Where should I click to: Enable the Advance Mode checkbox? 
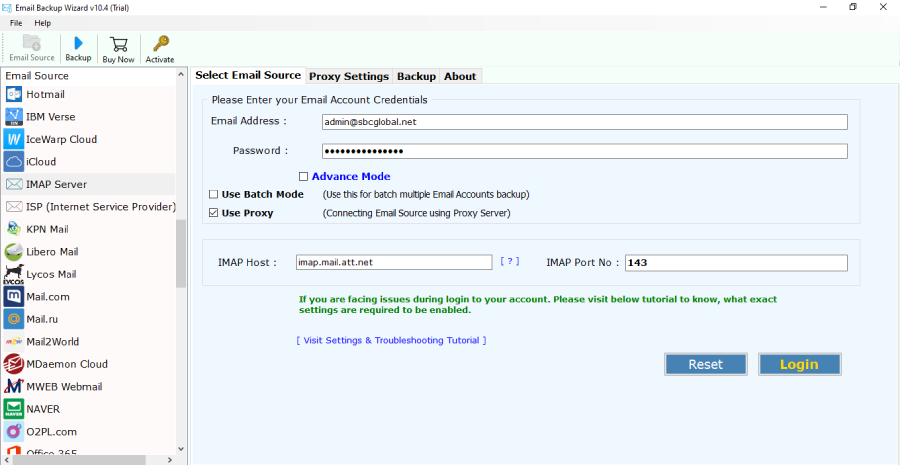(x=303, y=177)
